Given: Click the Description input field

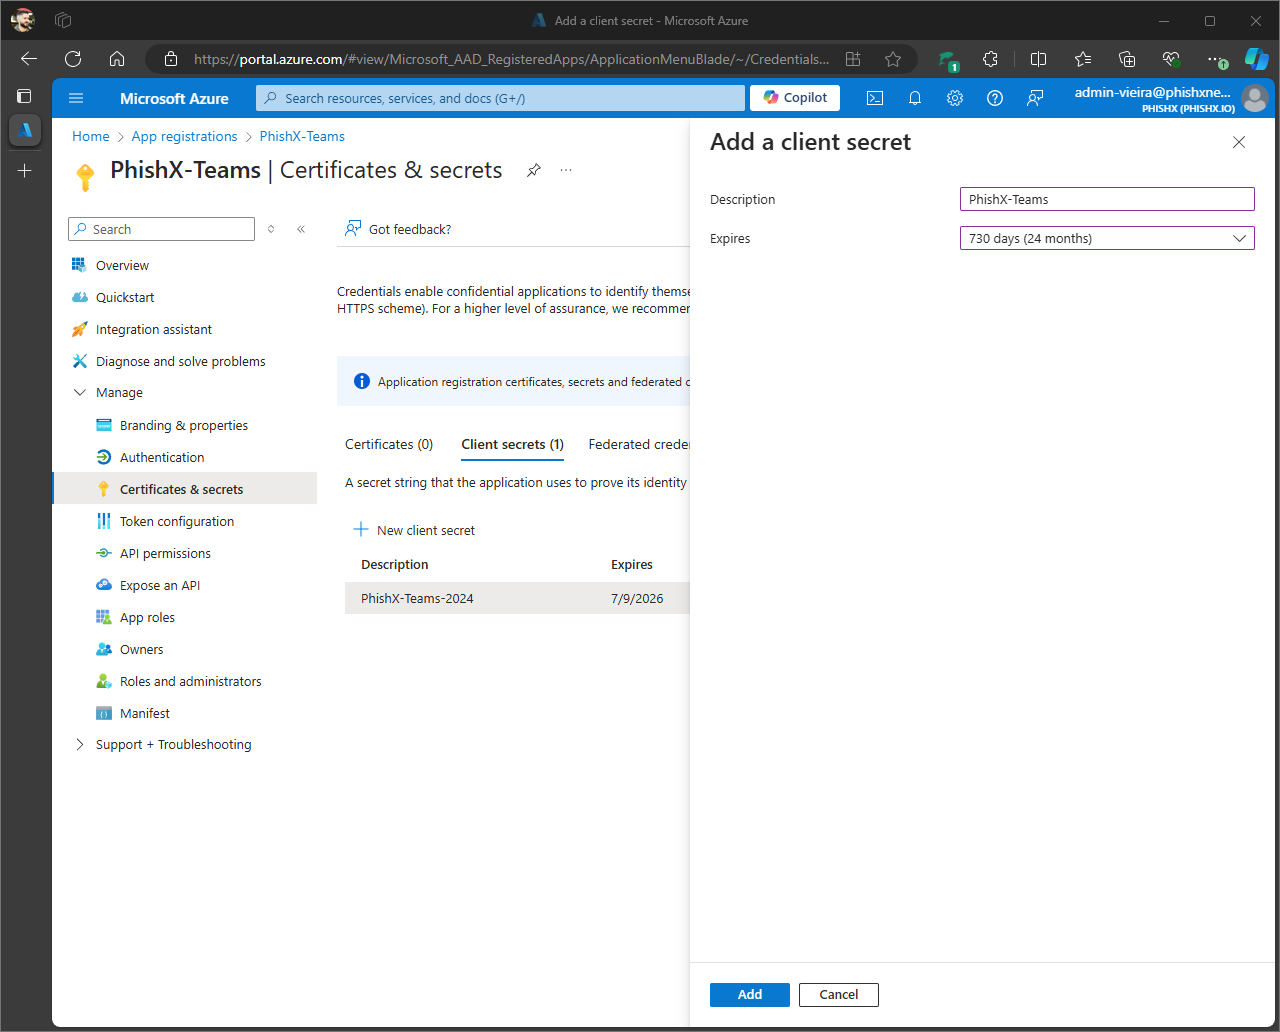Looking at the screenshot, I should pyautogui.click(x=1107, y=199).
